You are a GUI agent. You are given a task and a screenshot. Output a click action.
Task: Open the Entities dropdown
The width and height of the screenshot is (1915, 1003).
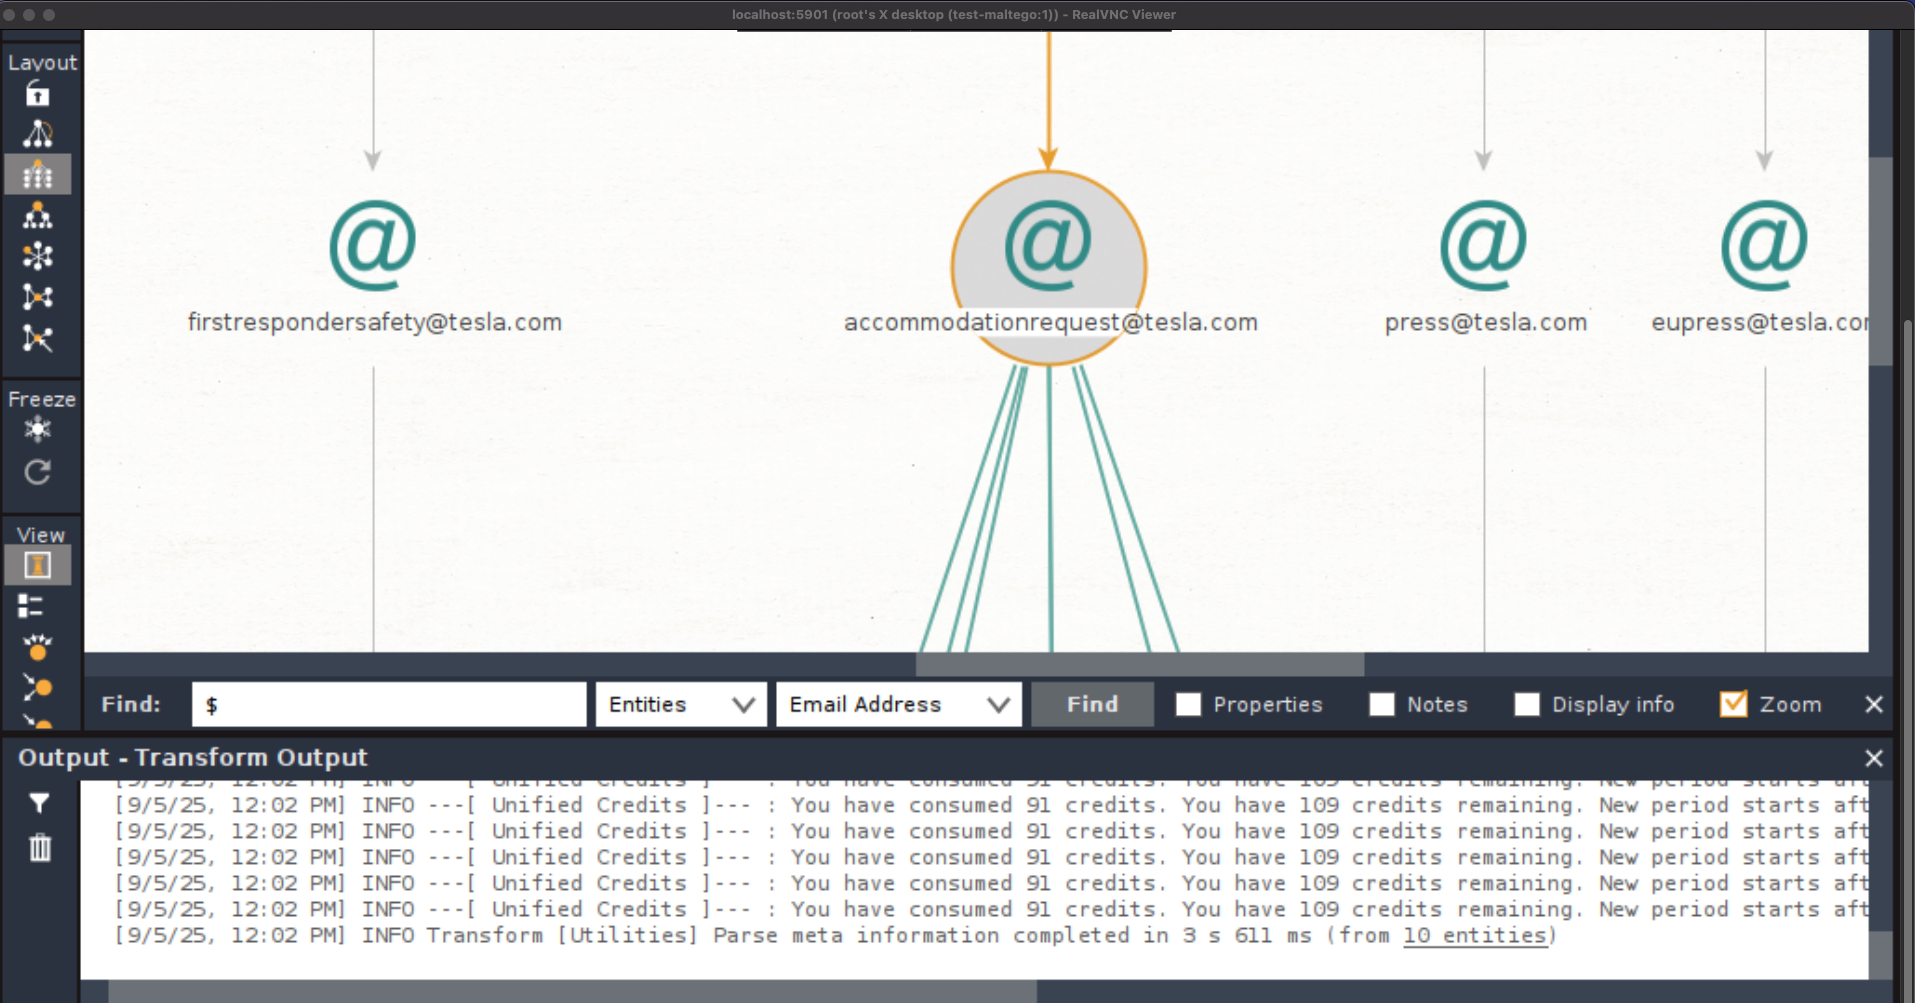tap(681, 705)
